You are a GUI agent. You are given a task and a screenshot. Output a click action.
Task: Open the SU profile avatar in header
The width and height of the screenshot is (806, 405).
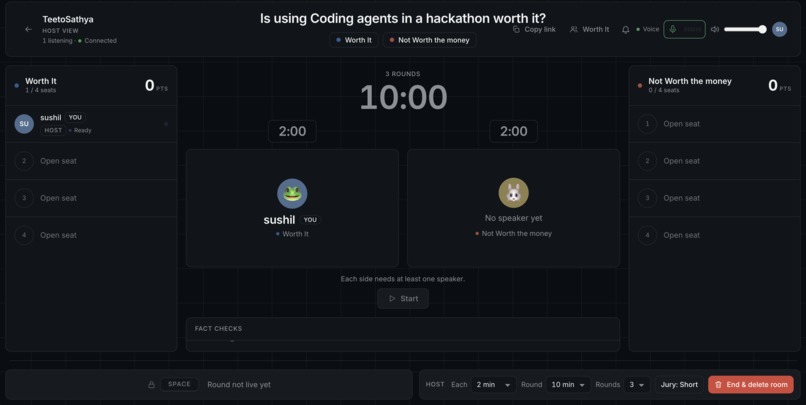point(779,29)
